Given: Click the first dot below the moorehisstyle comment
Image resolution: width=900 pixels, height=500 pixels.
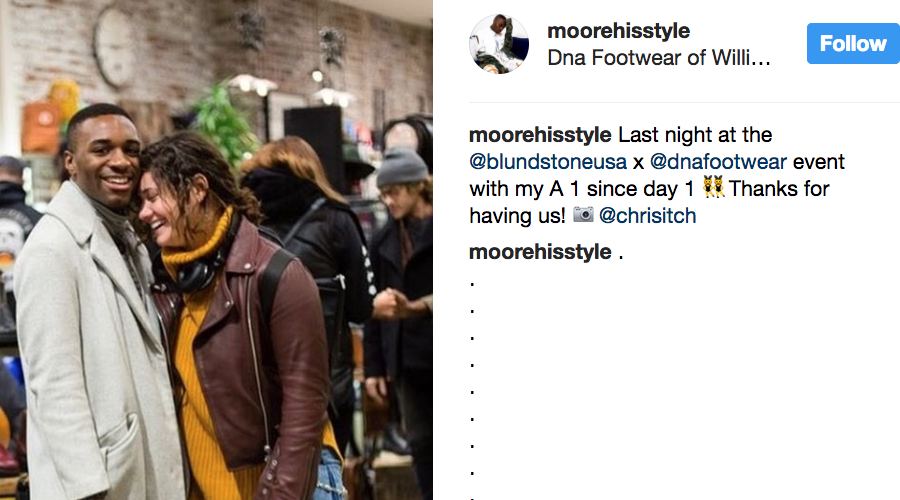Looking at the screenshot, I should (x=472, y=284).
